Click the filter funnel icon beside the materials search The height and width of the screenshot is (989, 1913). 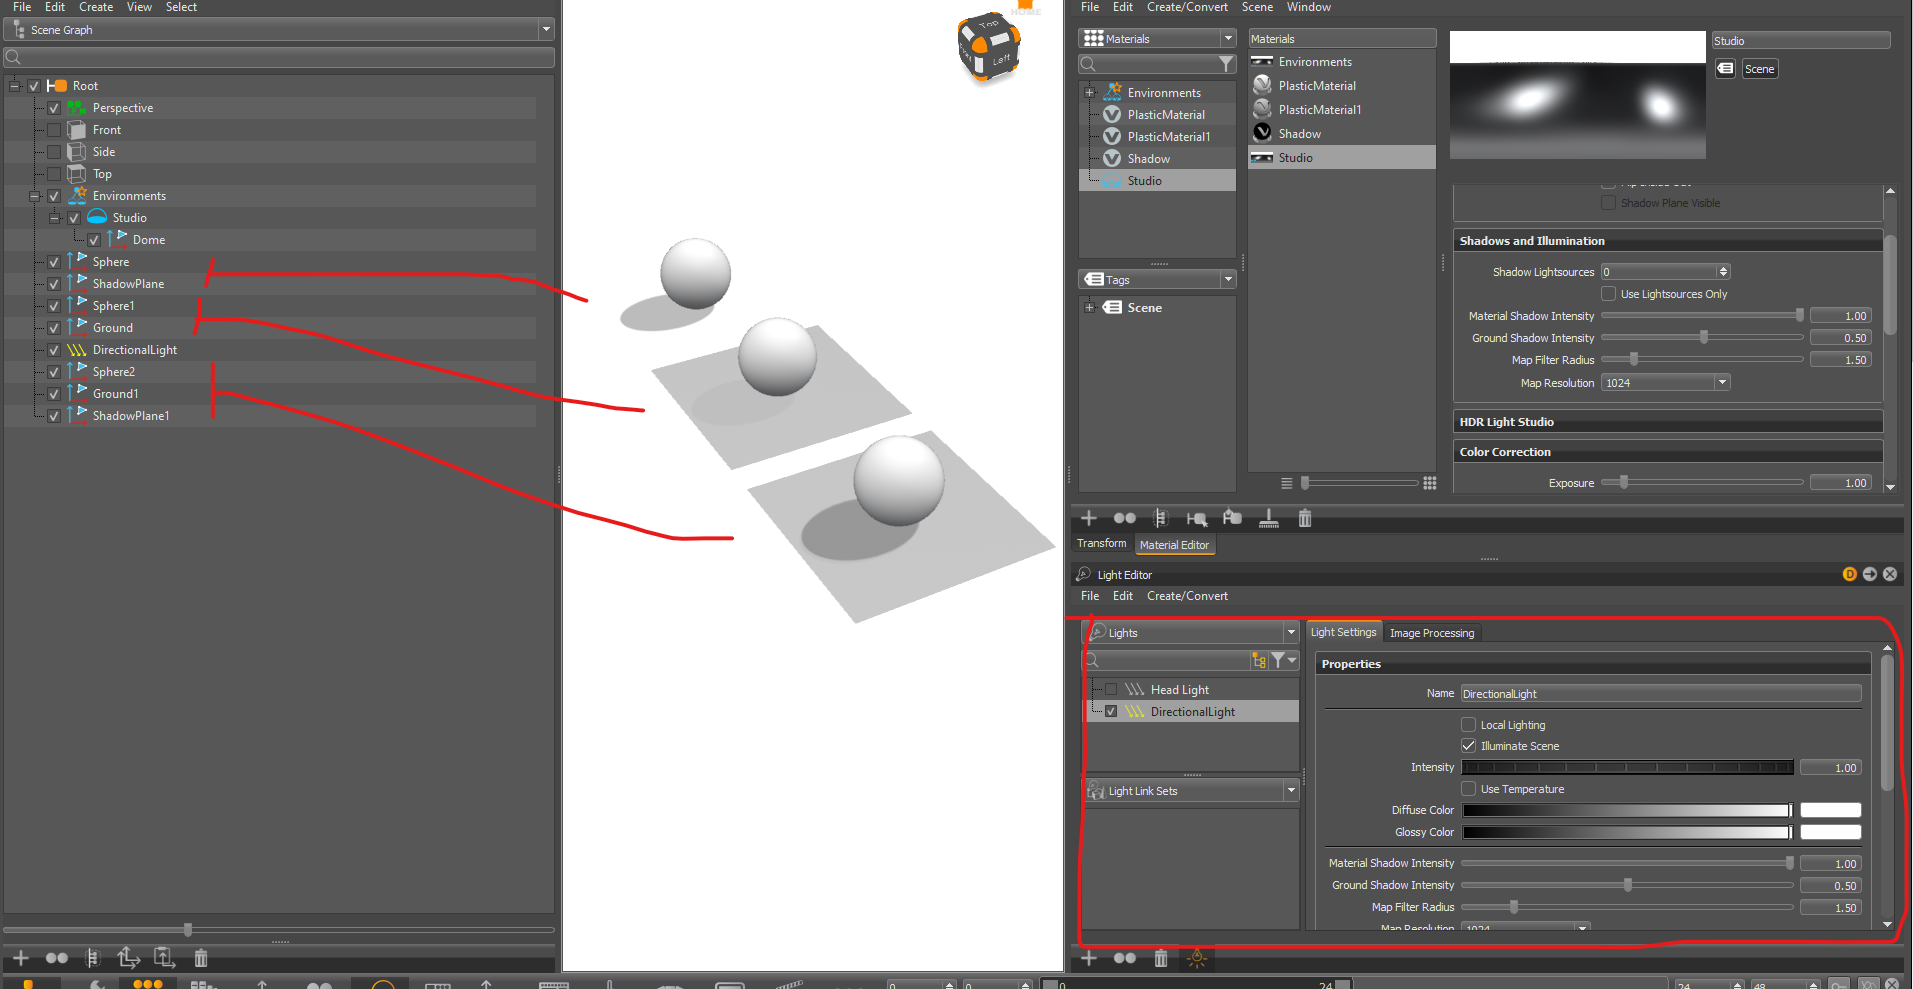[x=1227, y=64]
